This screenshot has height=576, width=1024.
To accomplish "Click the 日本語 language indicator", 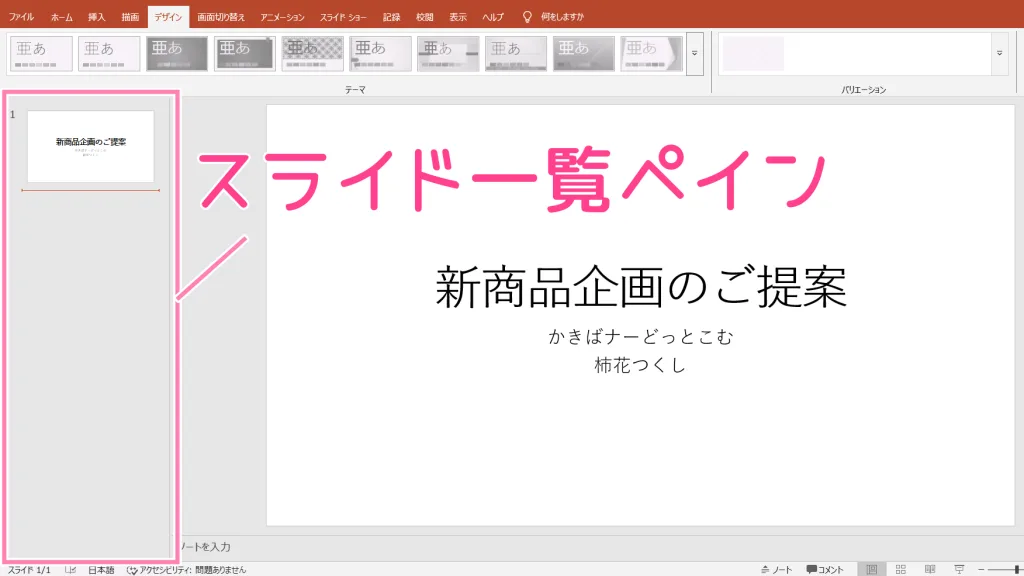I will pyautogui.click(x=101, y=569).
